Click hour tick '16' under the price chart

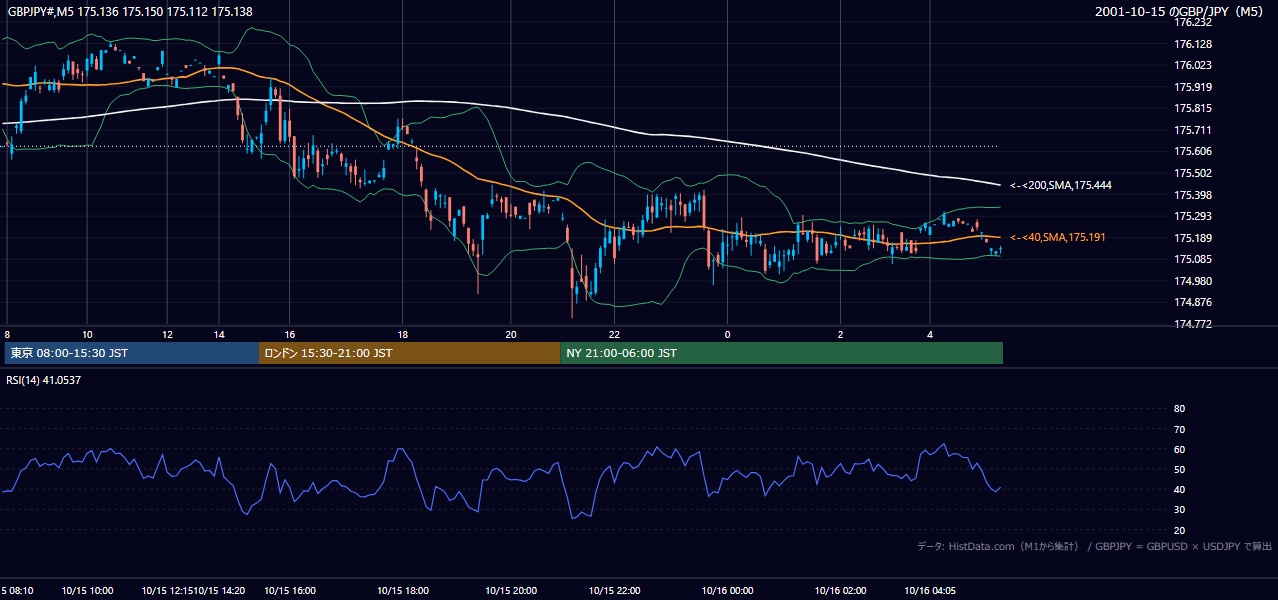[x=289, y=335]
